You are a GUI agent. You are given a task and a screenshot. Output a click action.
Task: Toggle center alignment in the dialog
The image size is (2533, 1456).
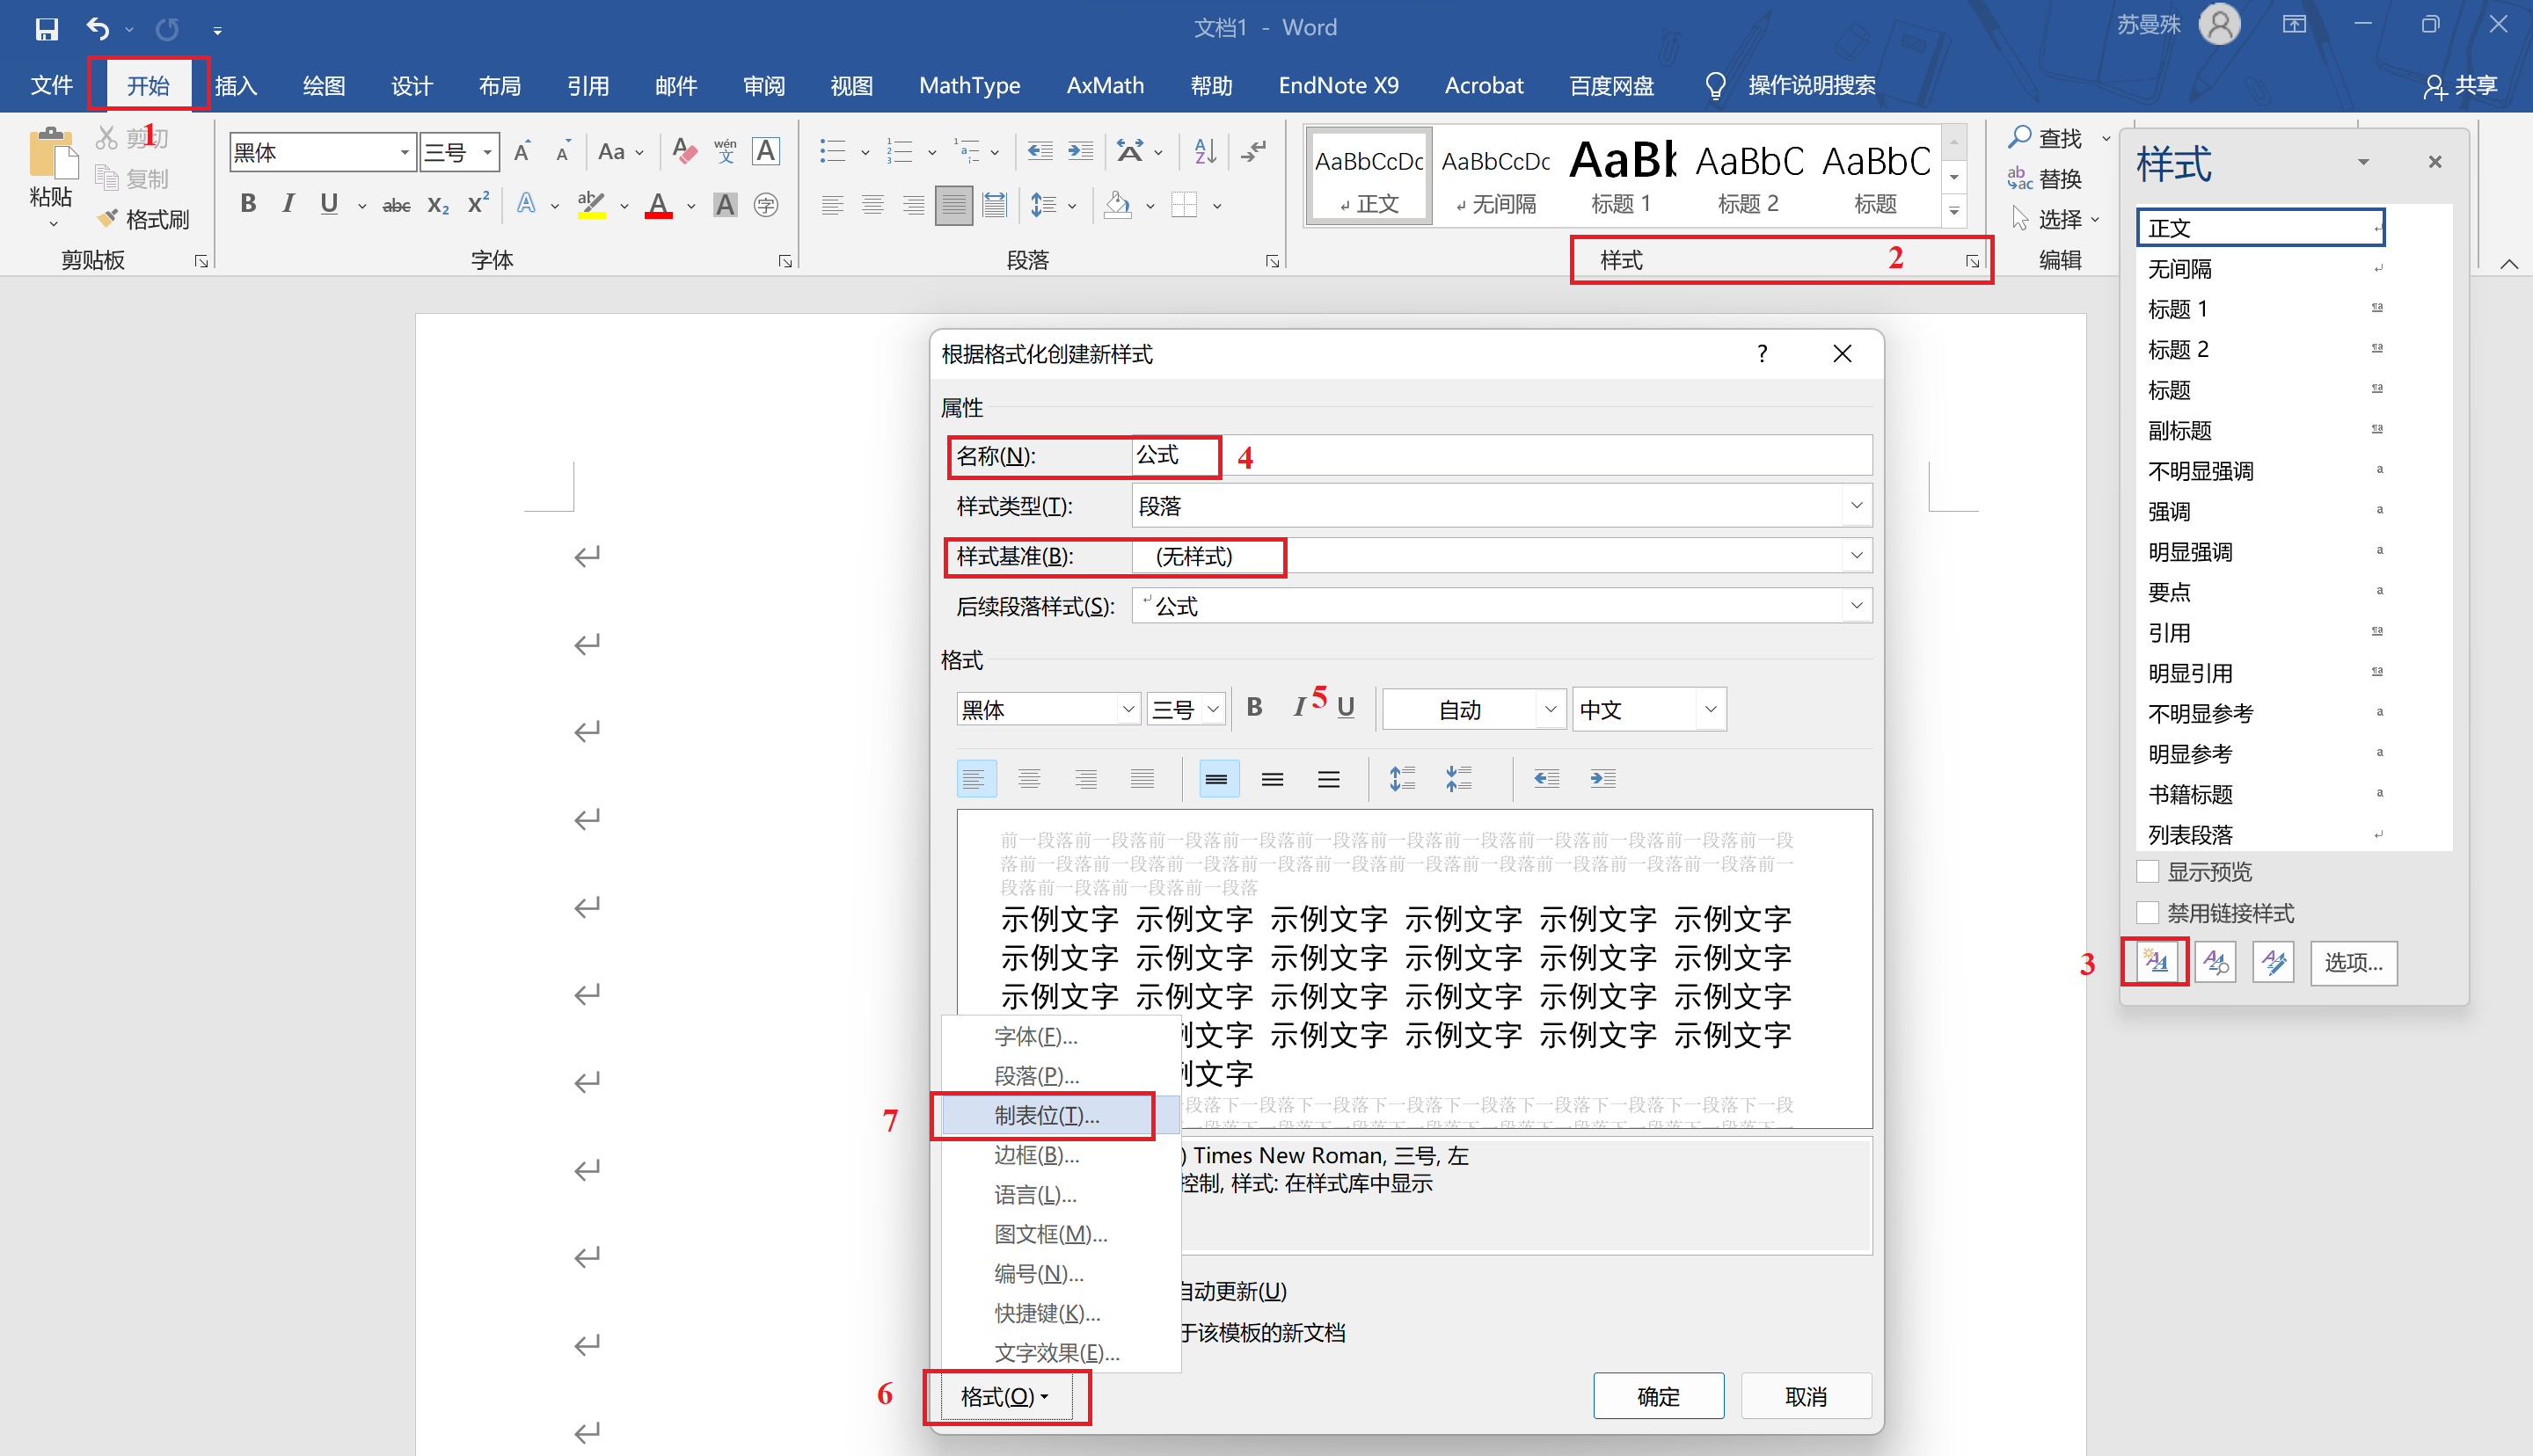1029,778
